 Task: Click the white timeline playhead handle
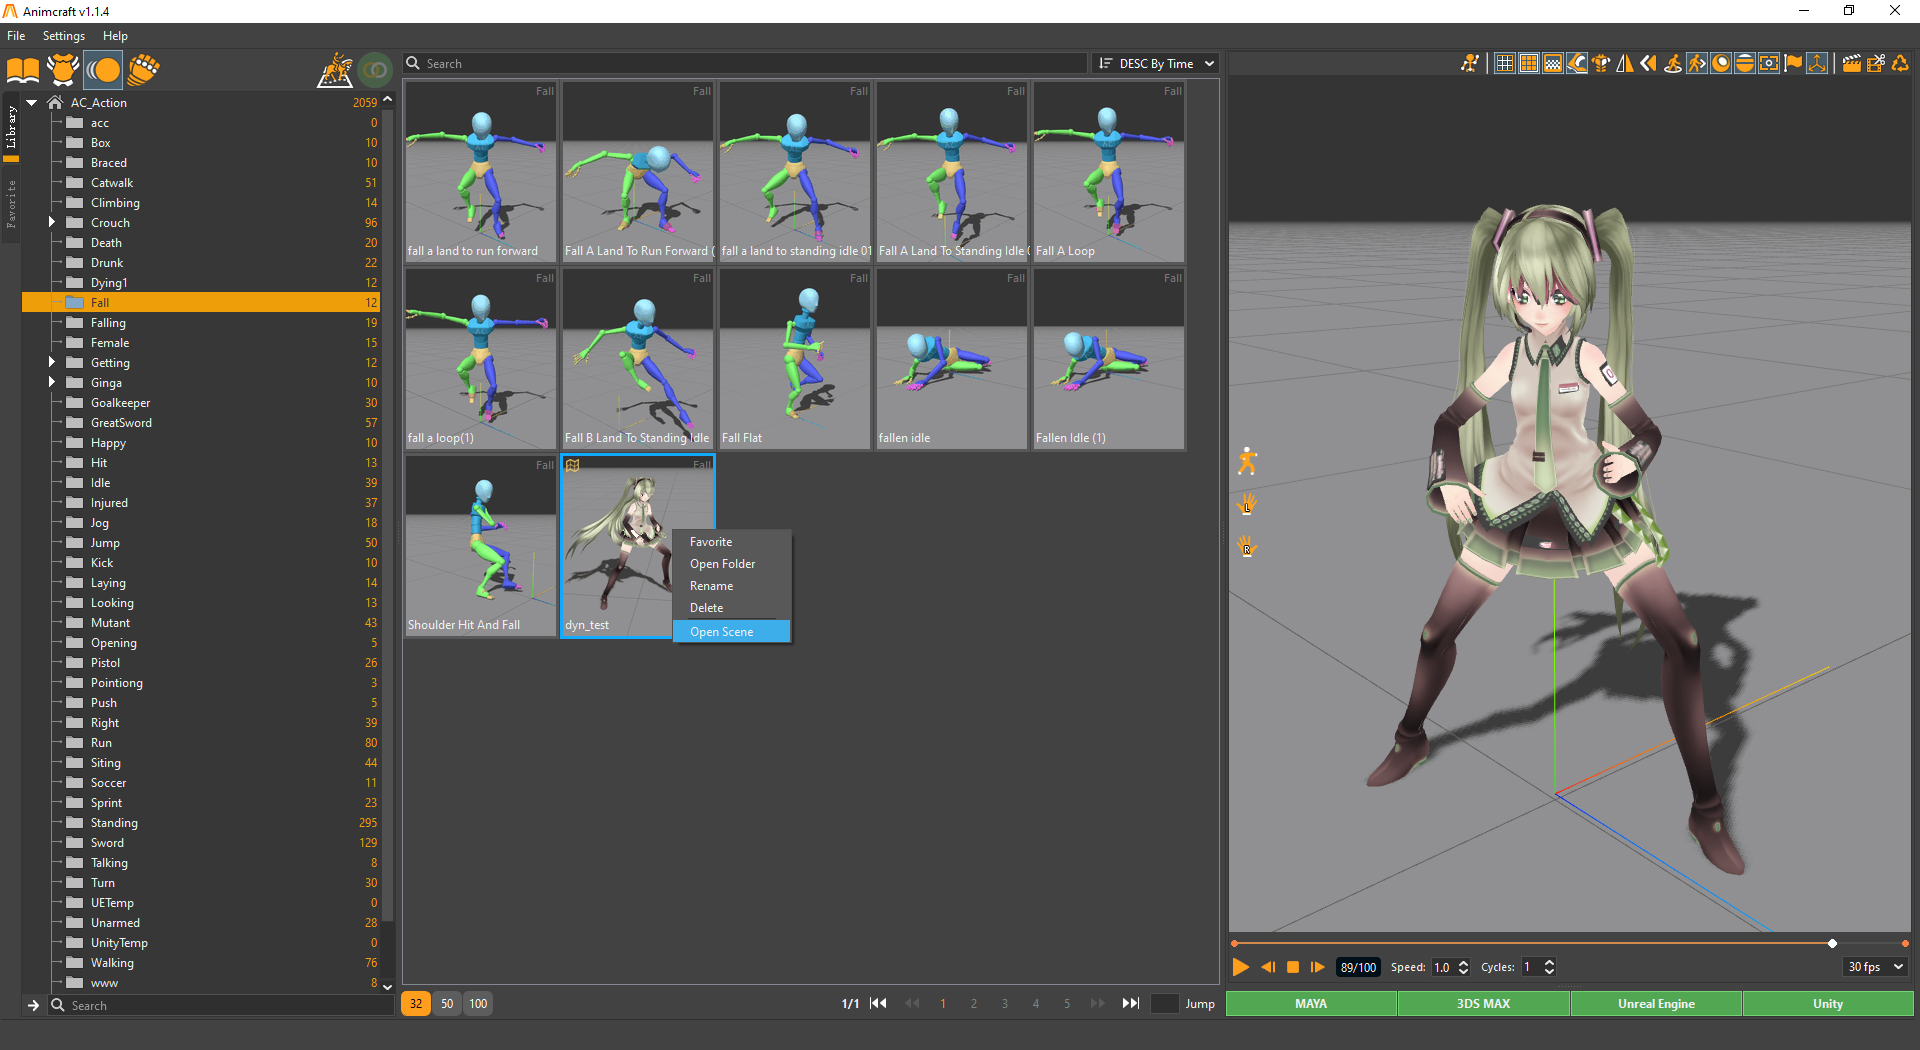click(1832, 943)
